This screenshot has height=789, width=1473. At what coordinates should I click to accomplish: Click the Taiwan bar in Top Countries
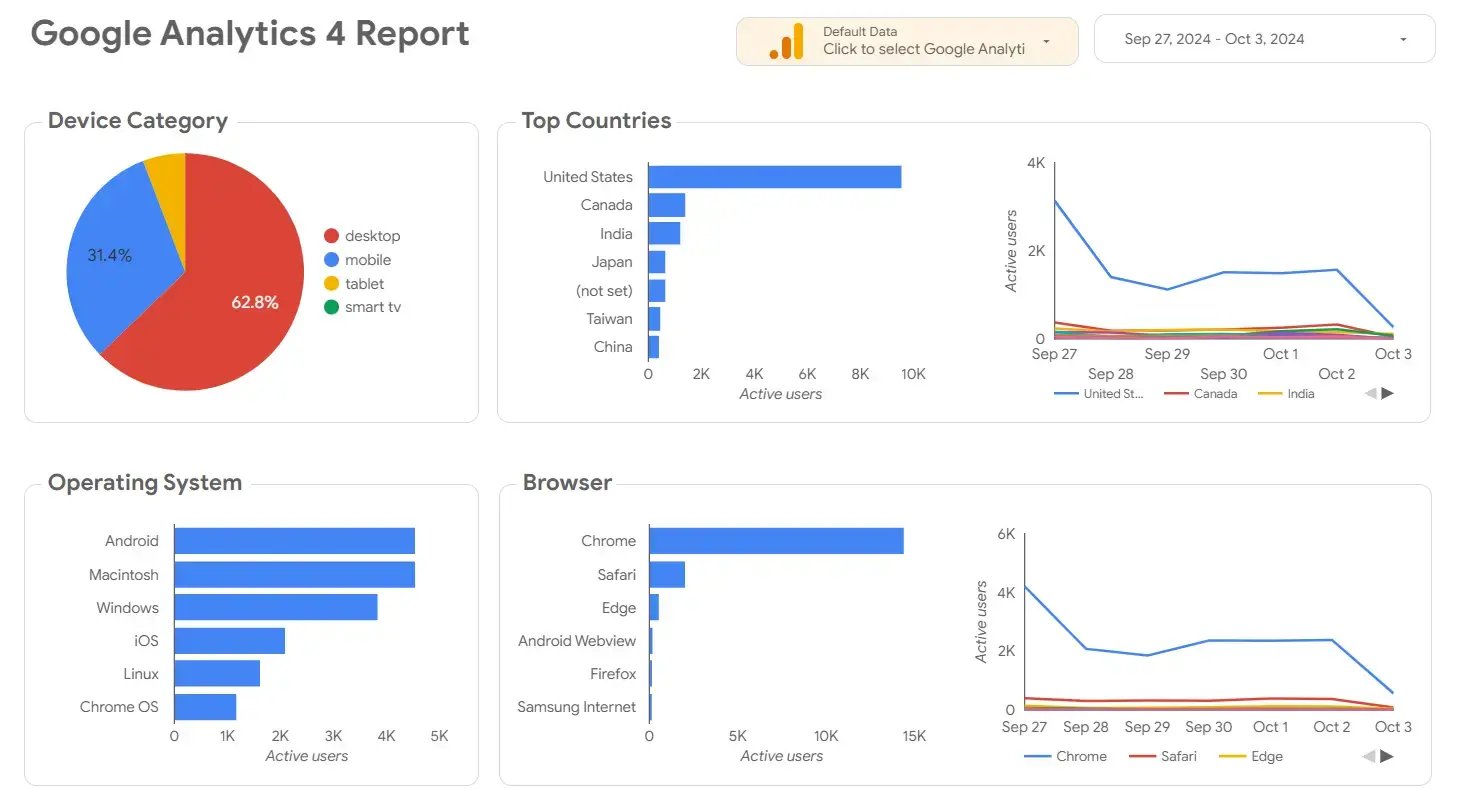click(x=655, y=319)
